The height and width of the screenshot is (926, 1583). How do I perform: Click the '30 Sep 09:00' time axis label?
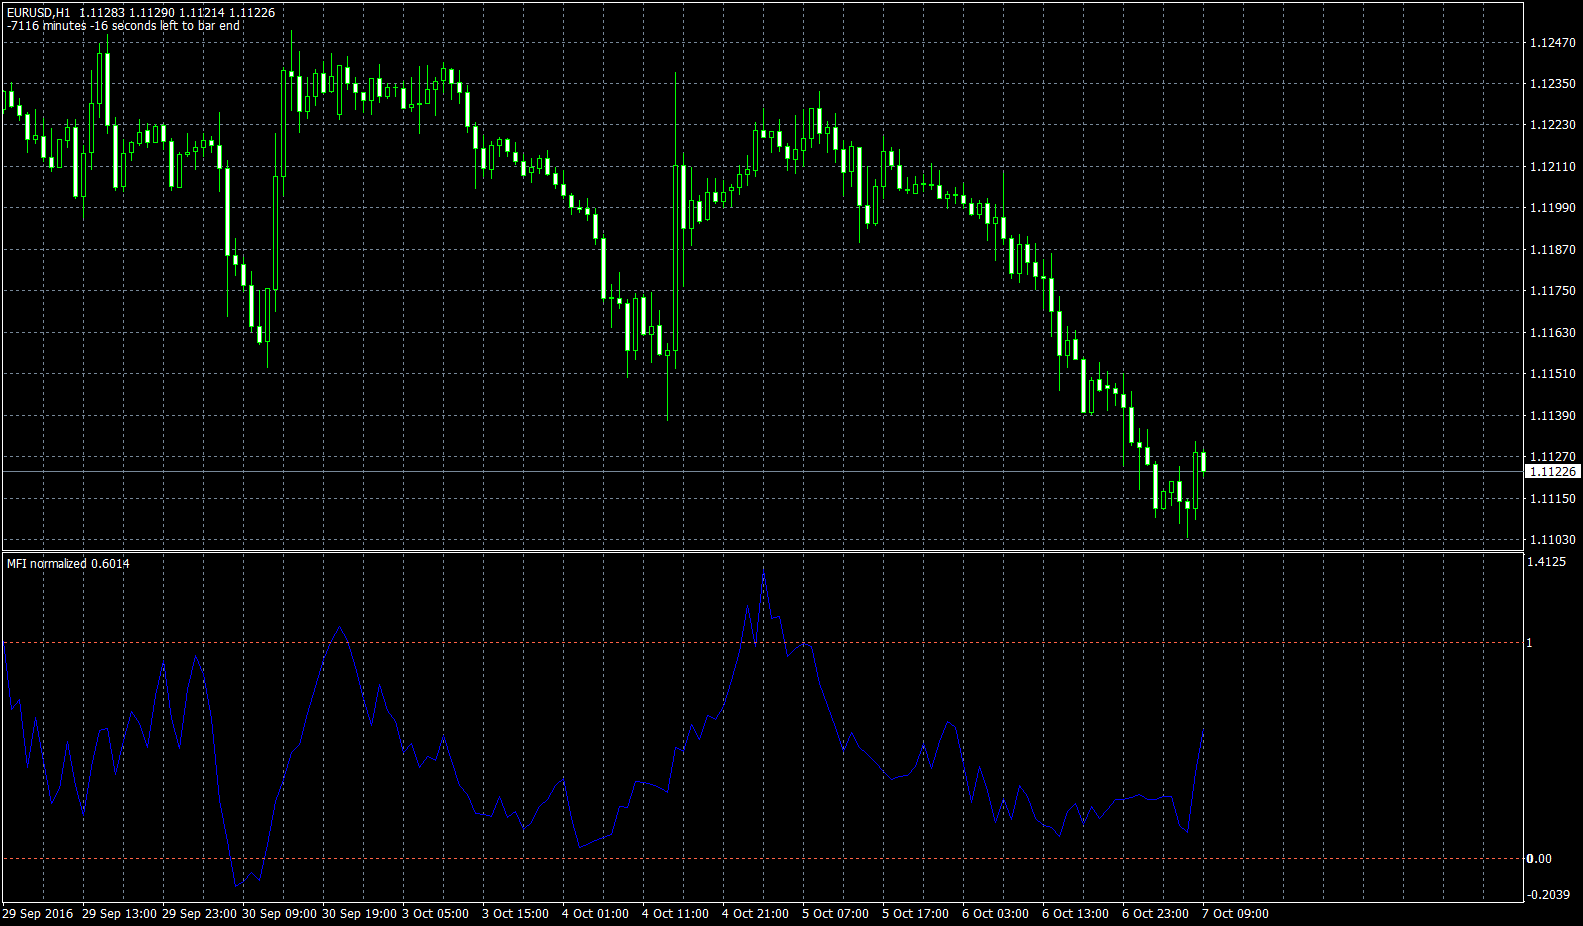click(279, 914)
